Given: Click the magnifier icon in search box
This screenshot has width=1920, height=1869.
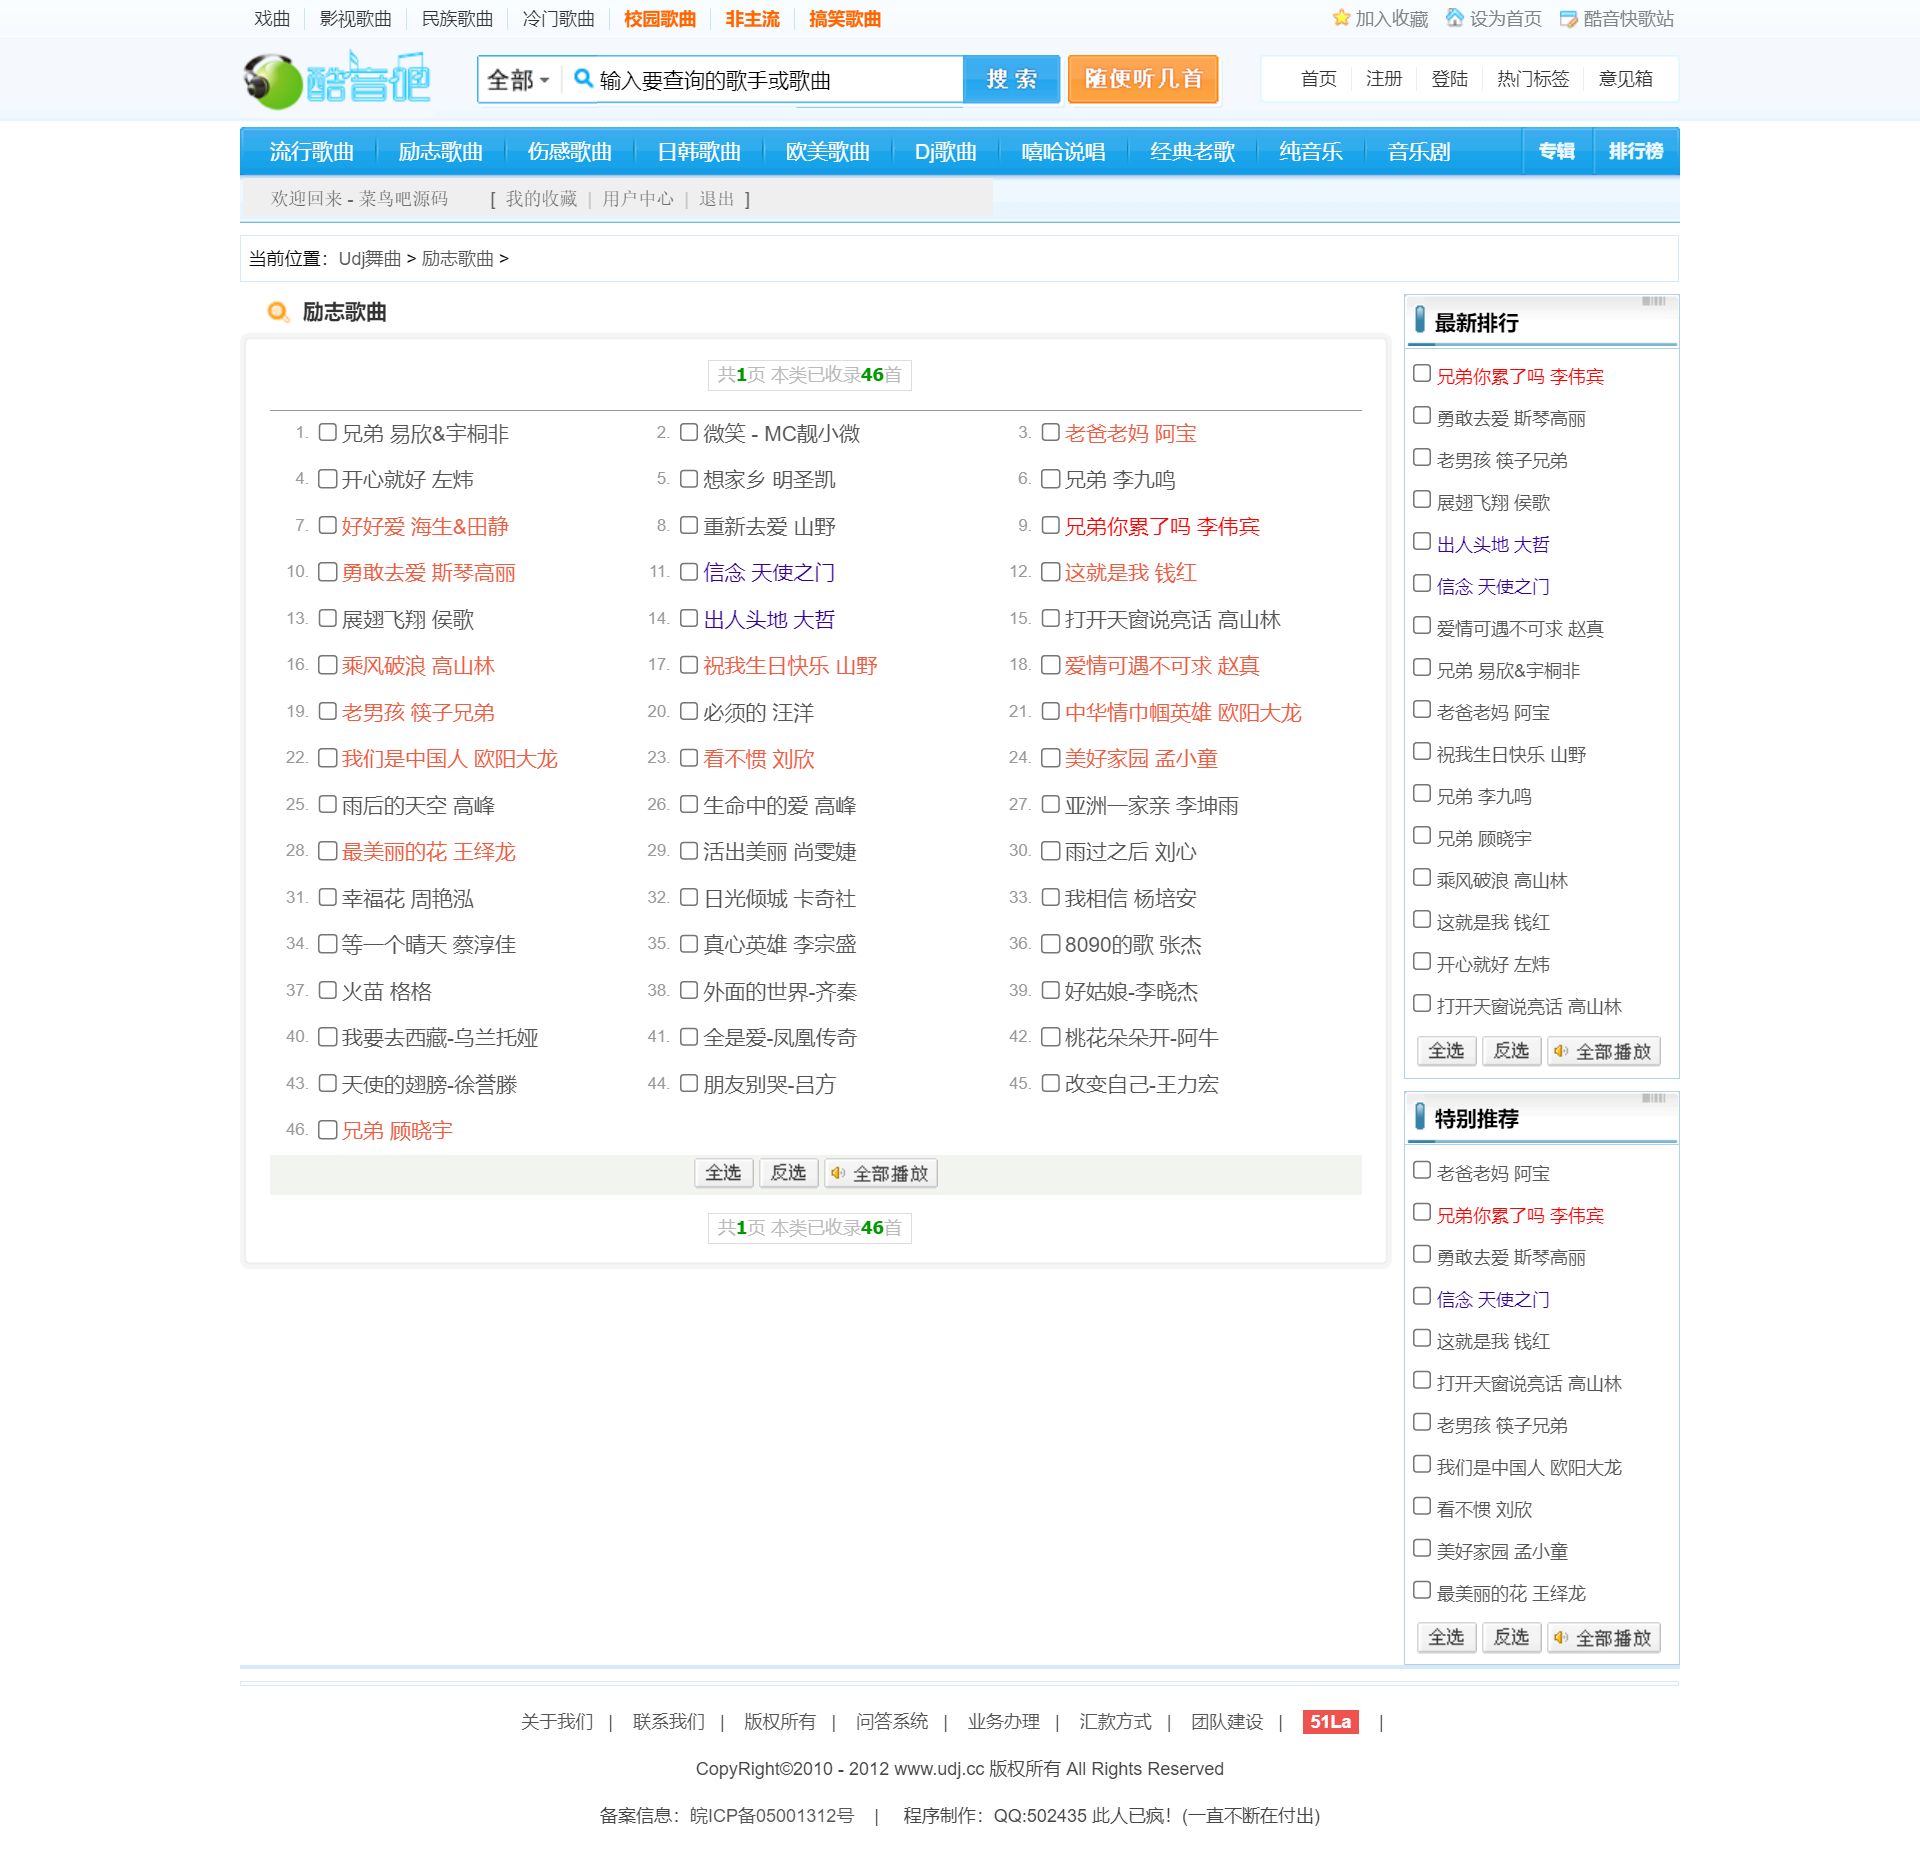Looking at the screenshot, I should coord(583,79).
